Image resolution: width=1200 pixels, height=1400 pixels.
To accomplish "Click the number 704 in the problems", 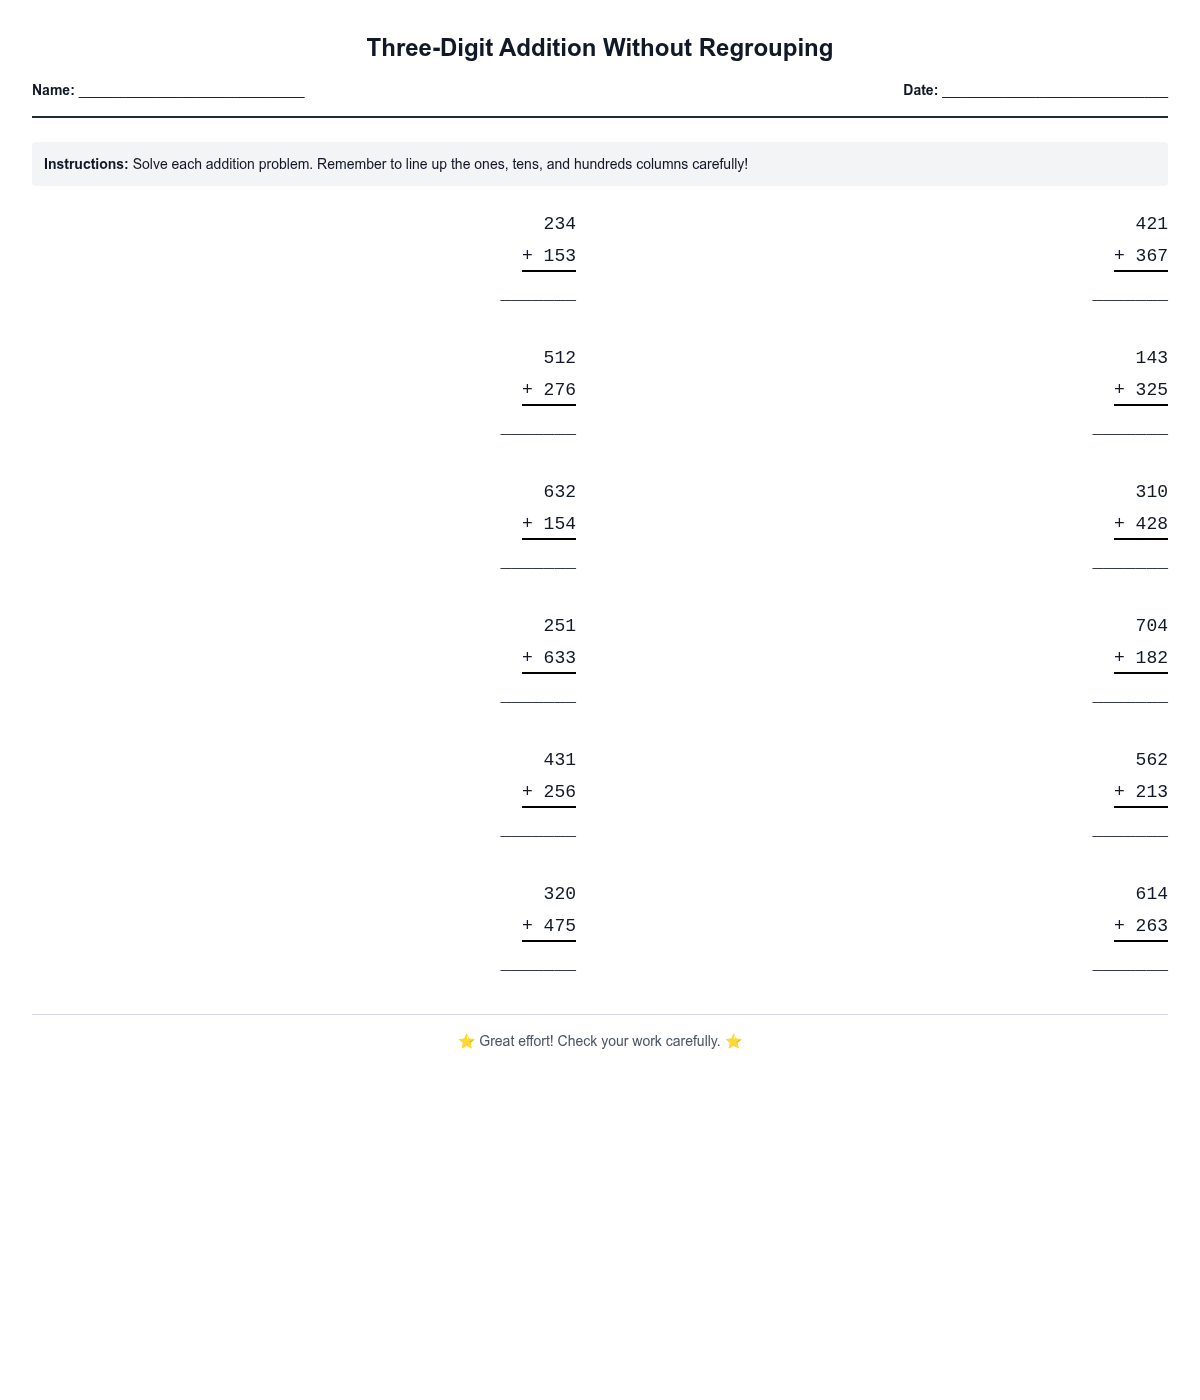I will (x=1151, y=626).
